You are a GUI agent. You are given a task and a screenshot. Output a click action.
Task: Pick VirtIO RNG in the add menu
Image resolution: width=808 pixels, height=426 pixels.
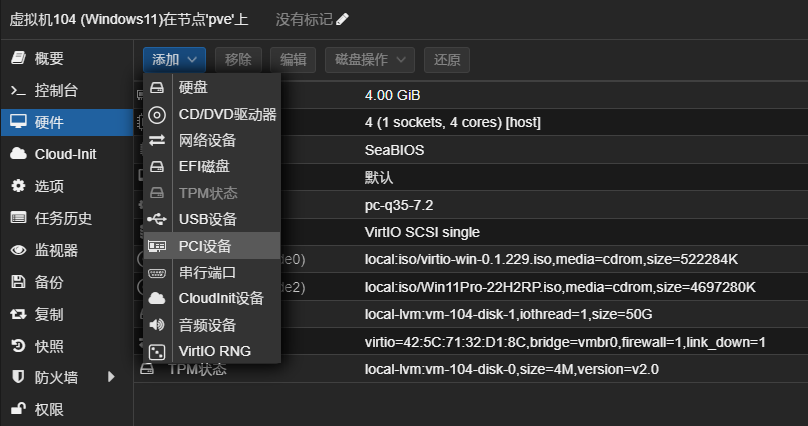tap(214, 351)
